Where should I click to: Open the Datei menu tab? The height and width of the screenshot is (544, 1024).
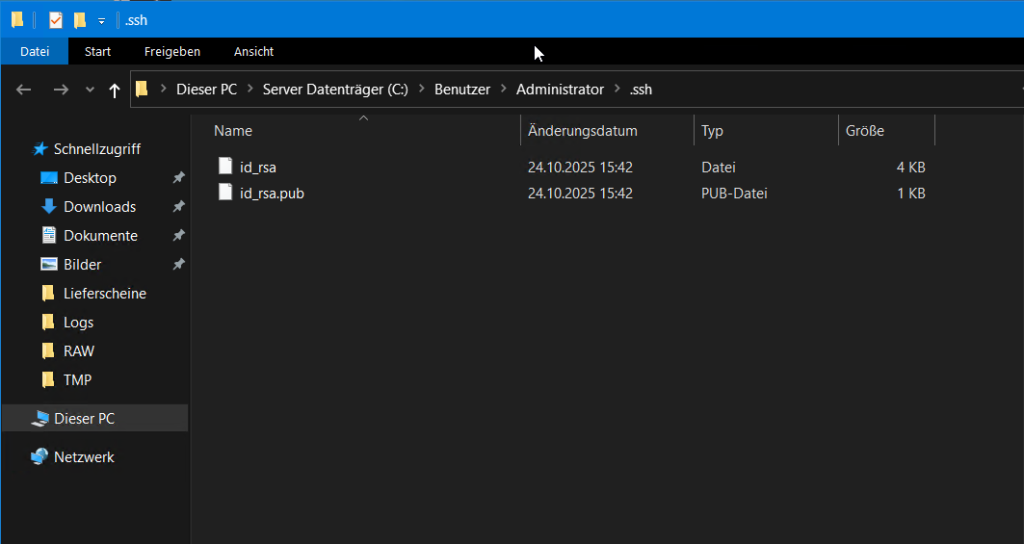pos(34,51)
